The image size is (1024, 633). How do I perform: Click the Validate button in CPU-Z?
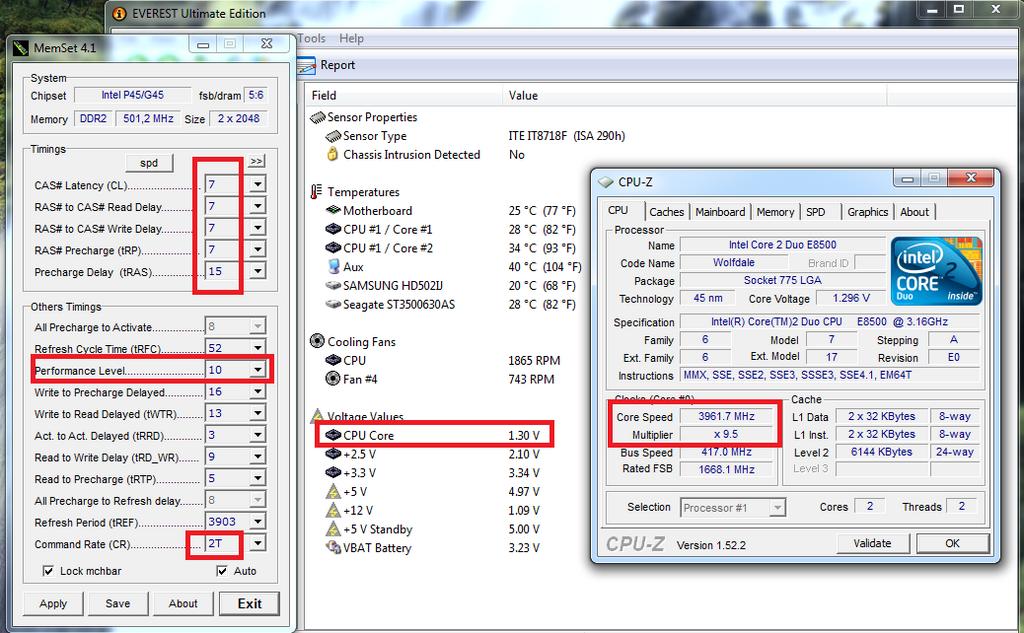(872, 543)
